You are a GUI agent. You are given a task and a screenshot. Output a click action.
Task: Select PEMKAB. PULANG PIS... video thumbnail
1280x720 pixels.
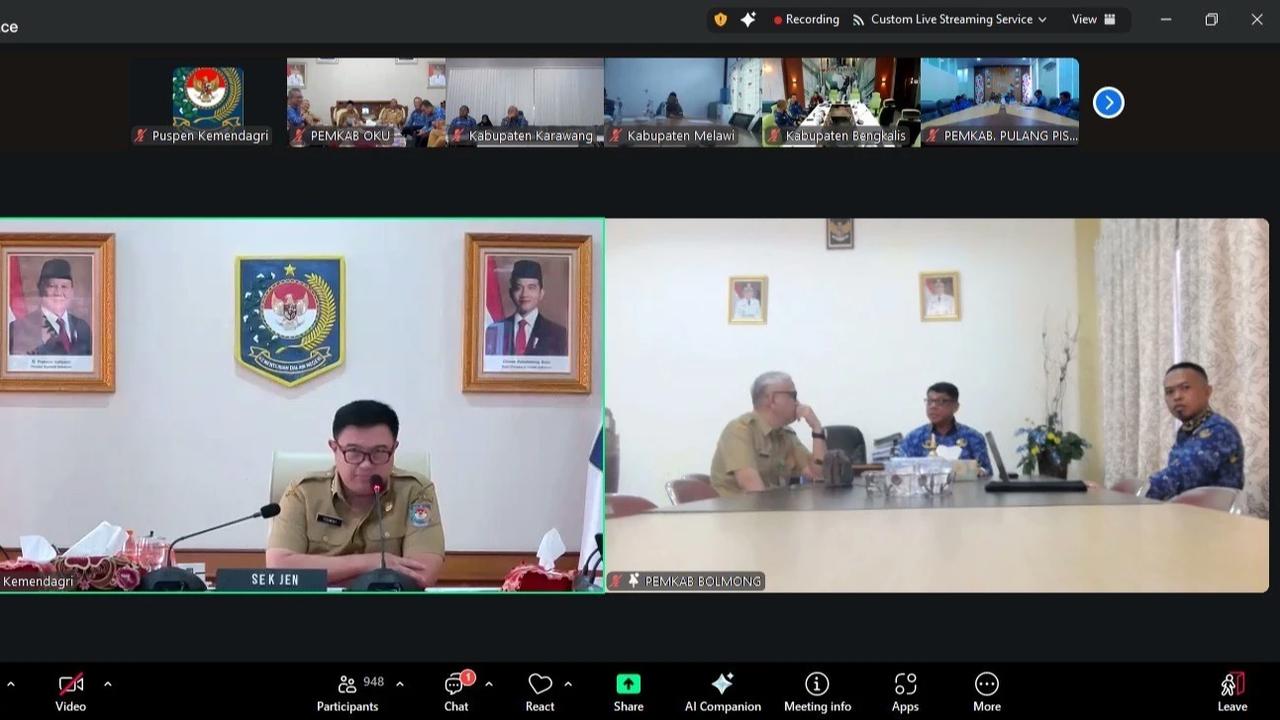point(1000,102)
